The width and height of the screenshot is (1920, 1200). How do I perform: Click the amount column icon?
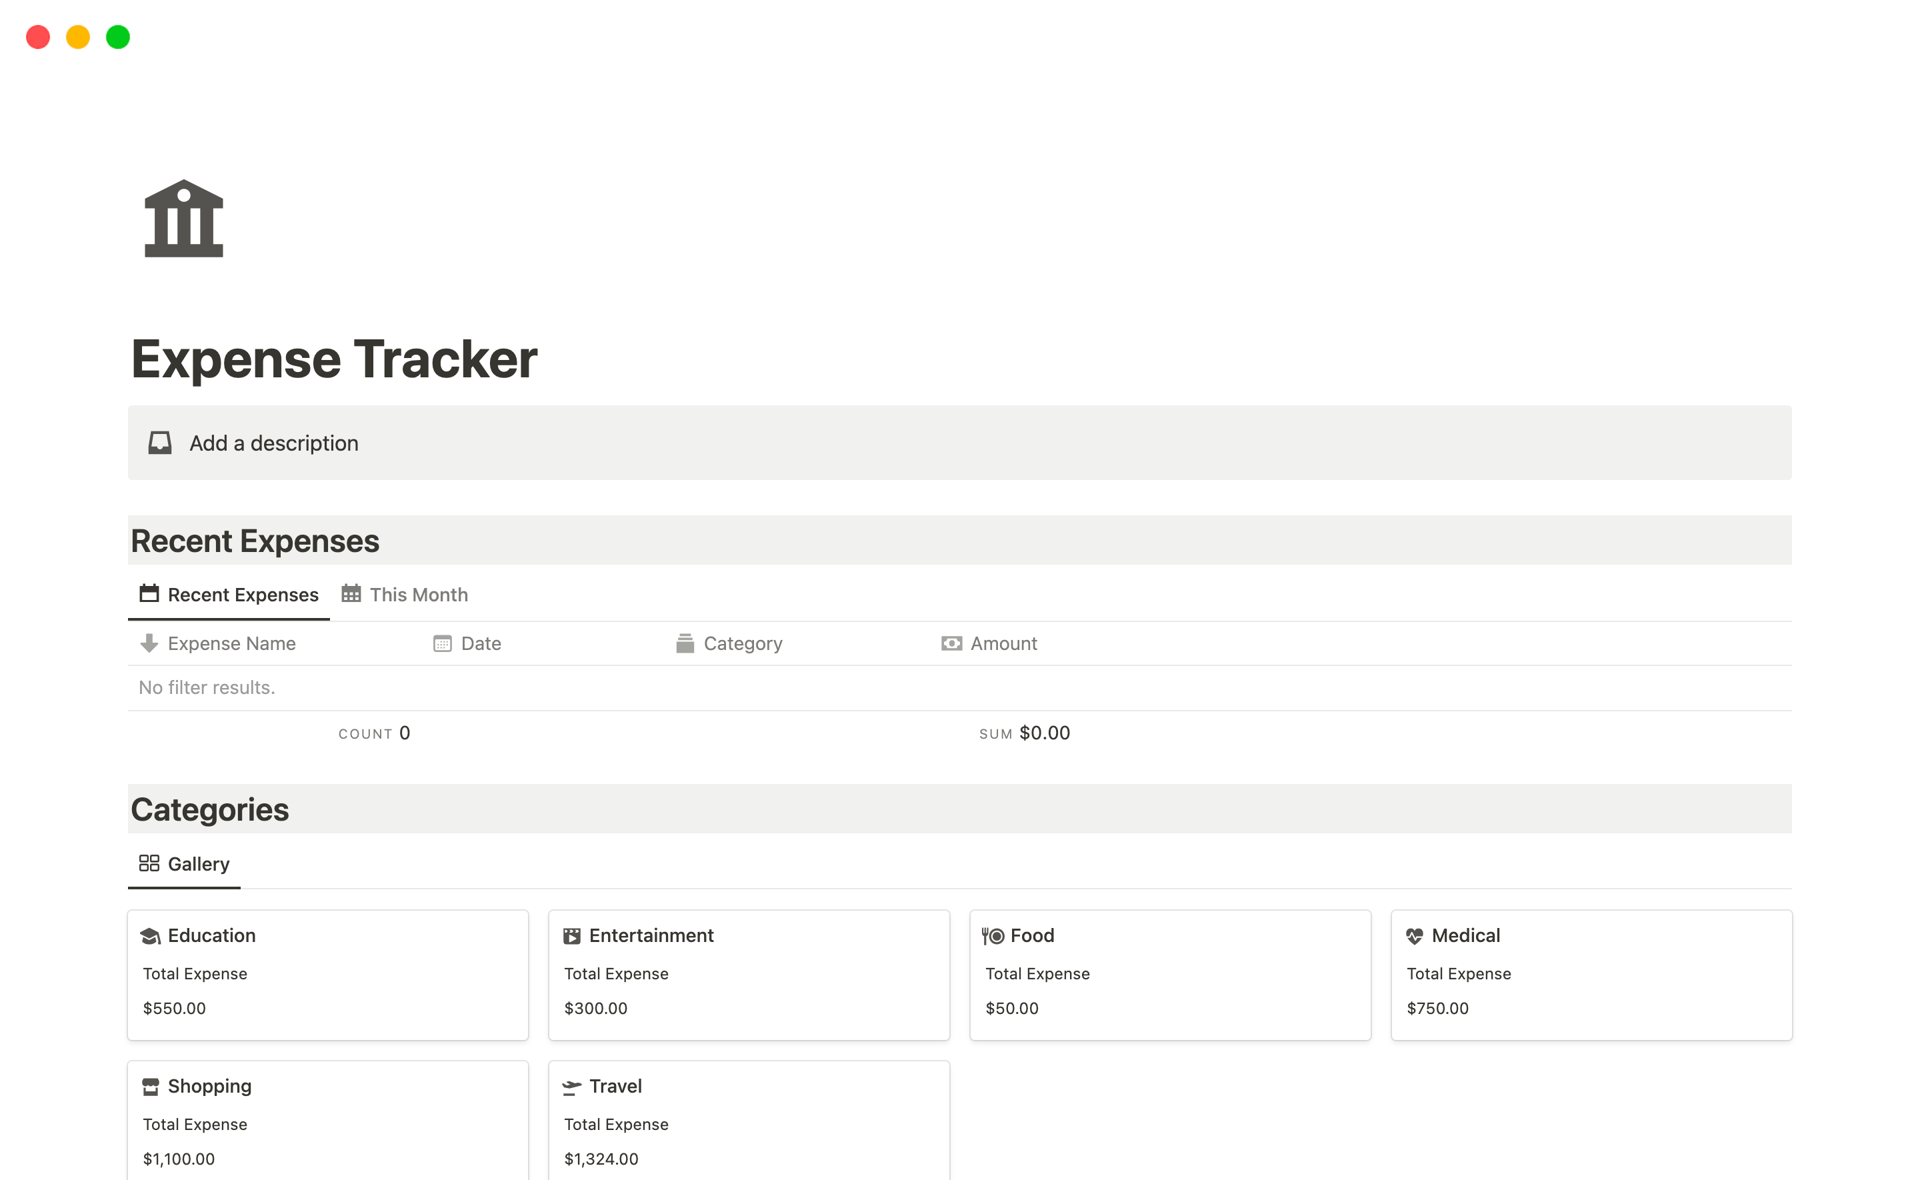click(x=951, y=643)
